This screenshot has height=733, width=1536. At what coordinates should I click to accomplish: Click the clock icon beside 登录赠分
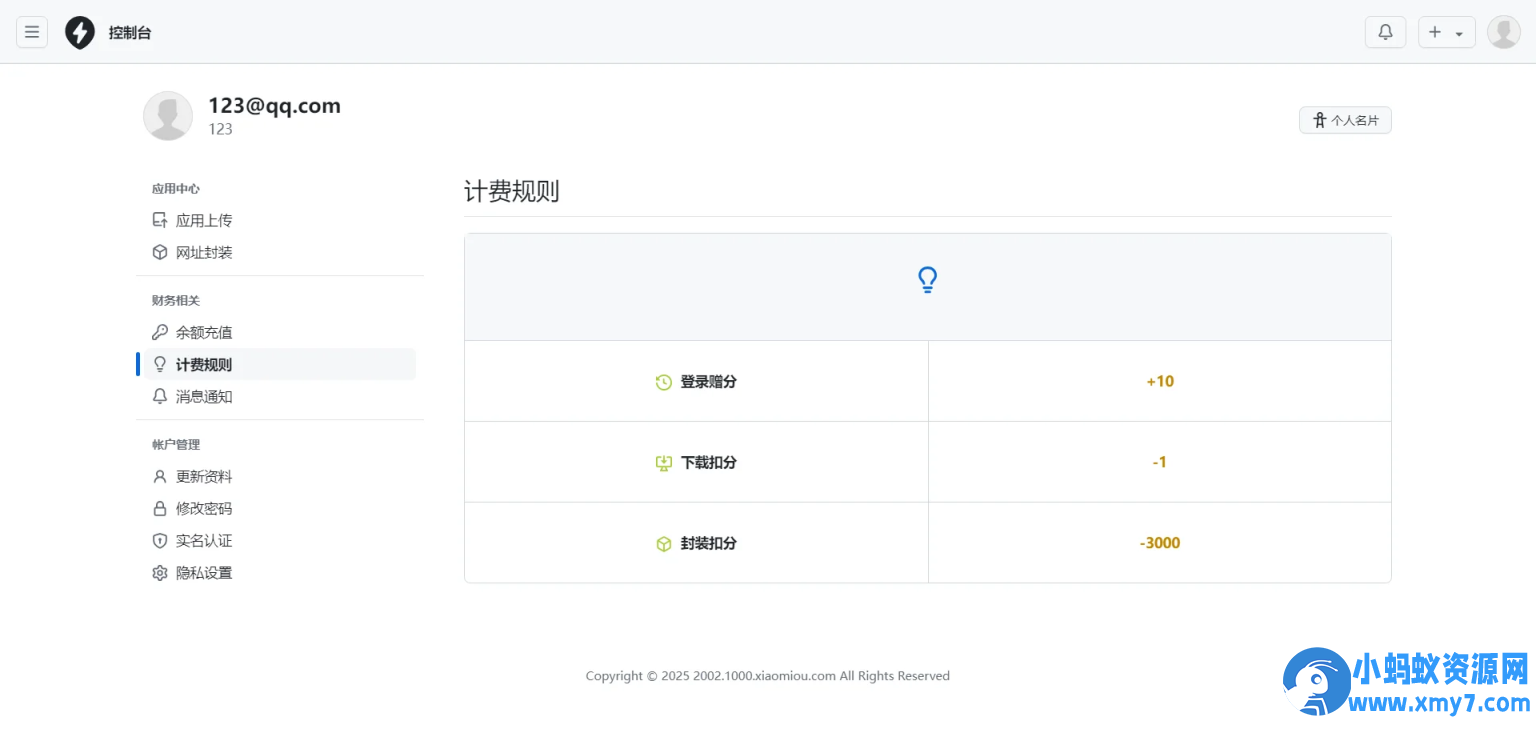tap(664, 382)
